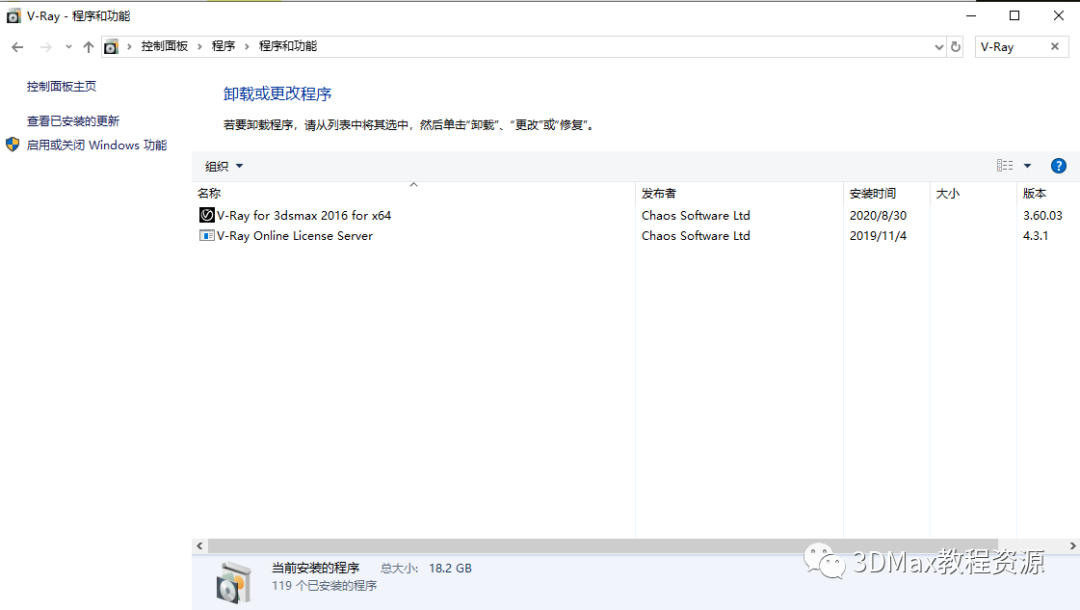This screenshot has height=610, width=1080.
Task: Maximize the 程序和功能 window
Action: (1015, 15)
